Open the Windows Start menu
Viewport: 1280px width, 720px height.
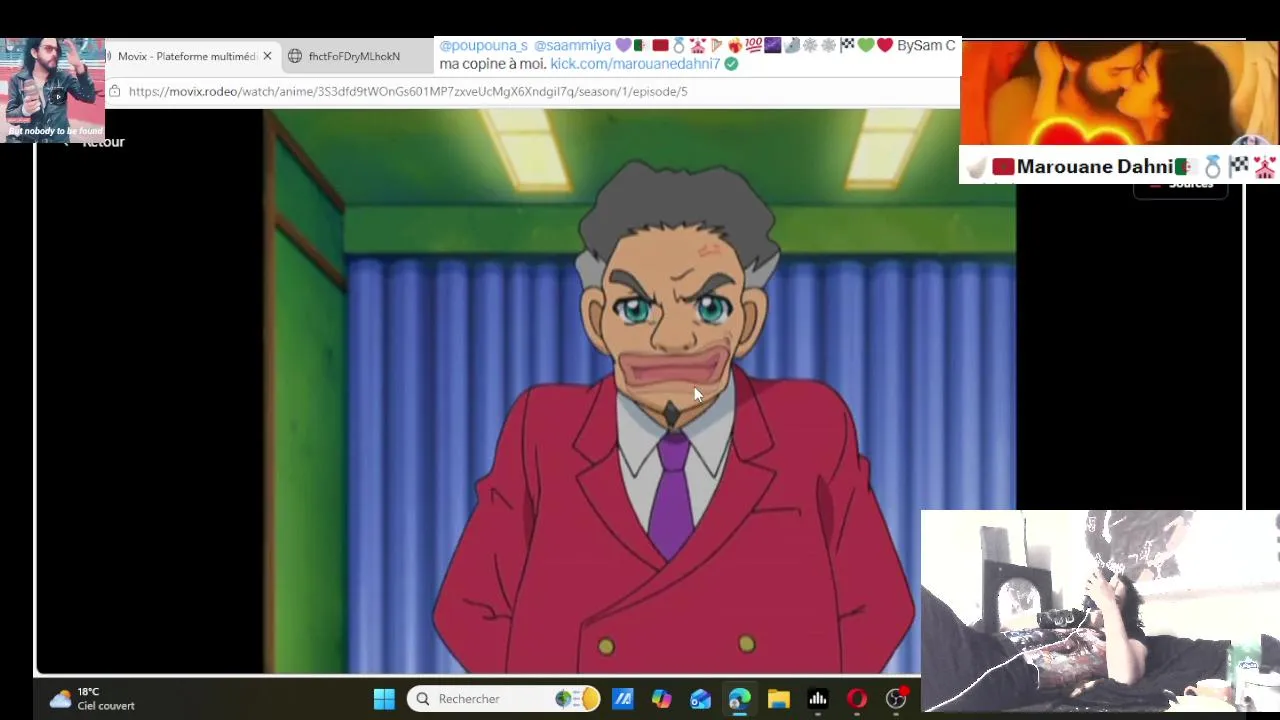pos(384,699)
